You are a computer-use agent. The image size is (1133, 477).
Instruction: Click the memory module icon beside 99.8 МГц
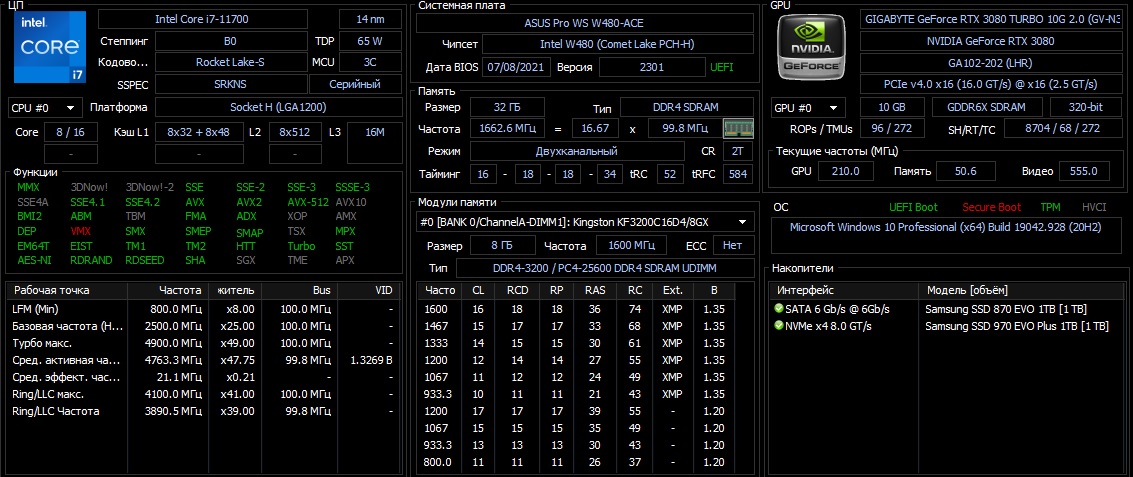pos(738,129)
